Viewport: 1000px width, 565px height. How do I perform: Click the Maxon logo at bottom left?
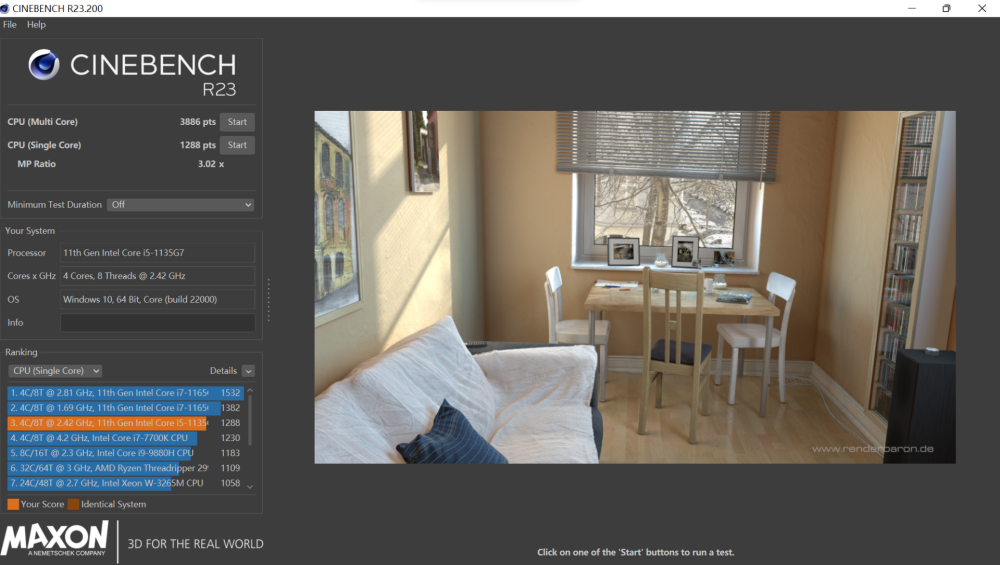[x=55, y=539]
